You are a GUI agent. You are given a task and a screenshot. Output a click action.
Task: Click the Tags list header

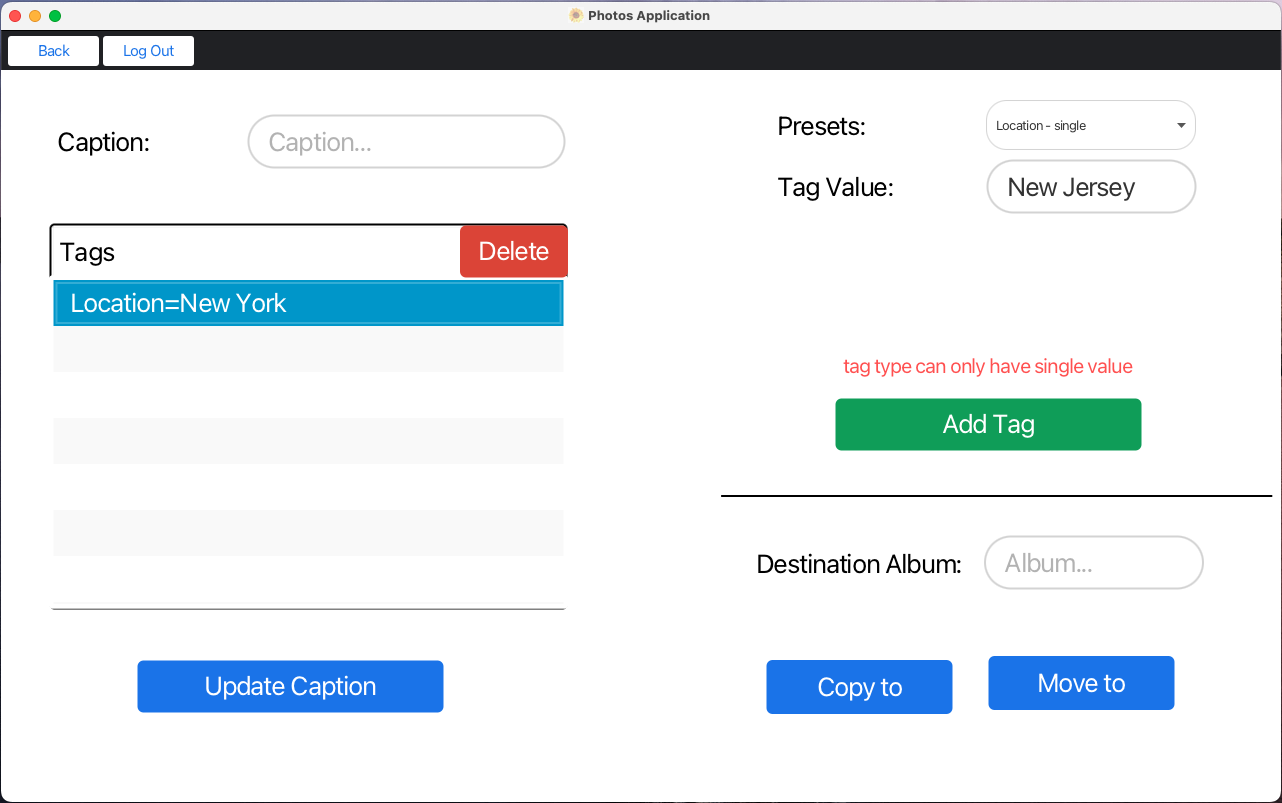pyautogui.click(x=200, y=251)
